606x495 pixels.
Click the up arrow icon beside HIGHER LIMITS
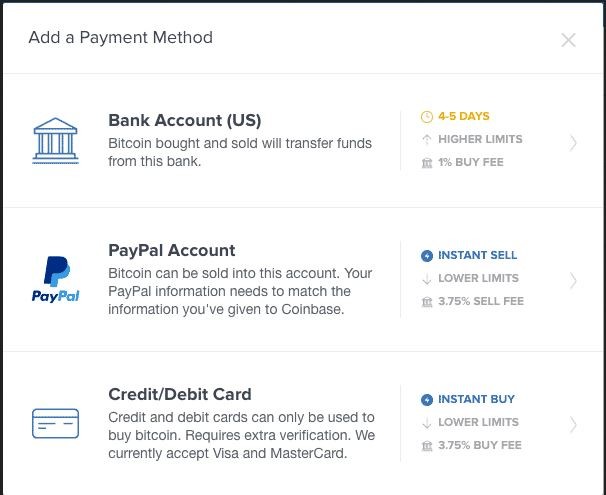point(427,139)
